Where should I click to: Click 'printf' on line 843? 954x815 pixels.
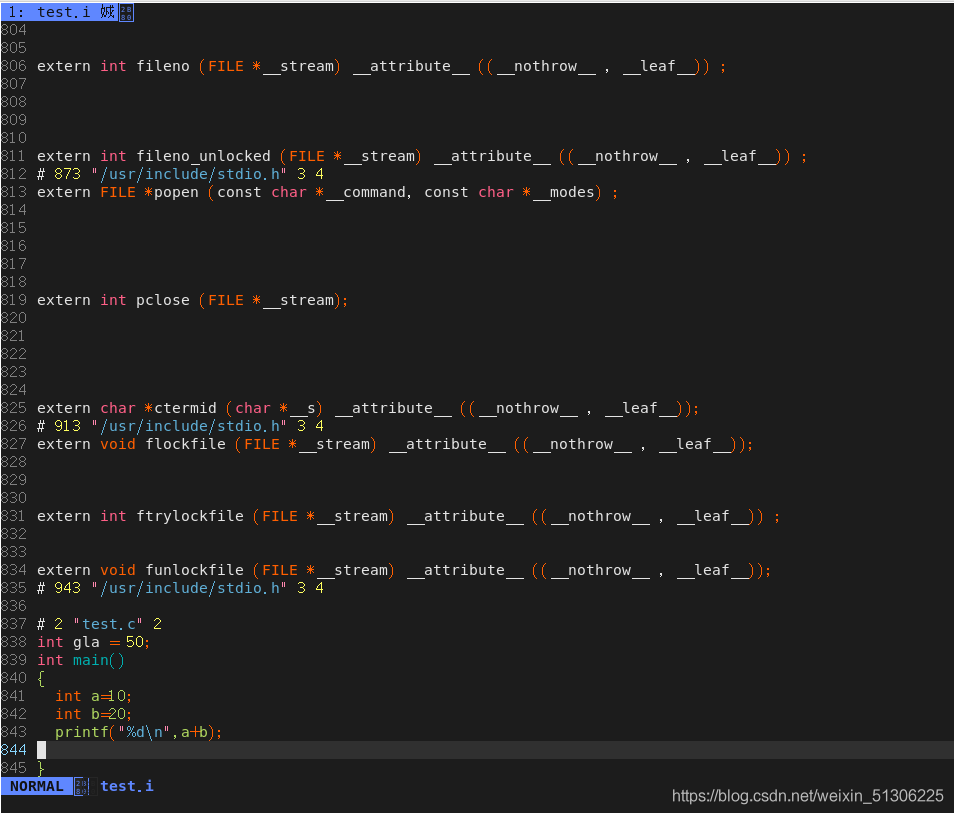coord(82,732)
